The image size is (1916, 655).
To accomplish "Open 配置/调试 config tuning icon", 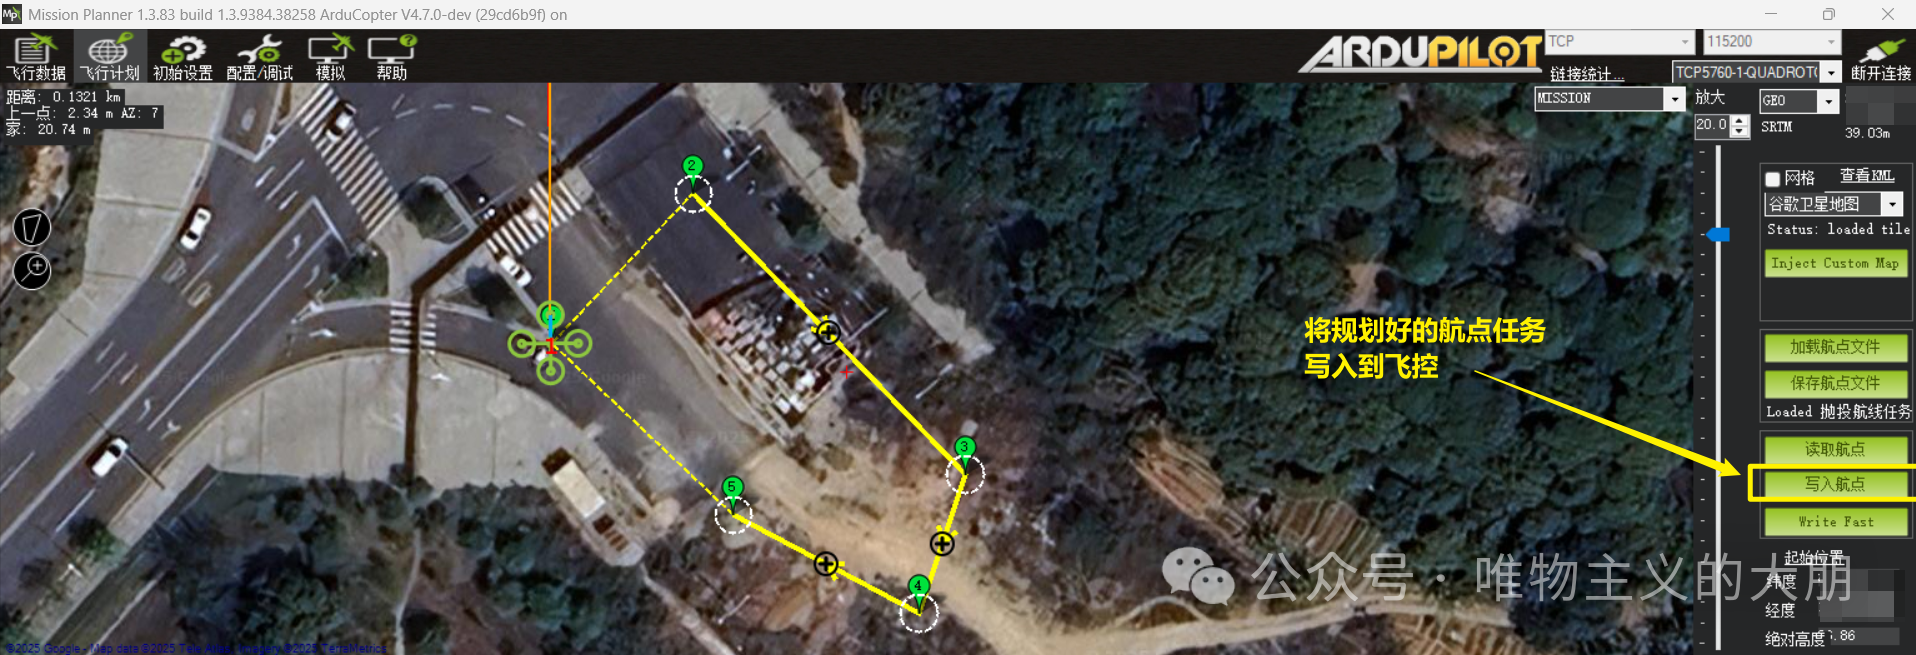I will click(260, 57).
